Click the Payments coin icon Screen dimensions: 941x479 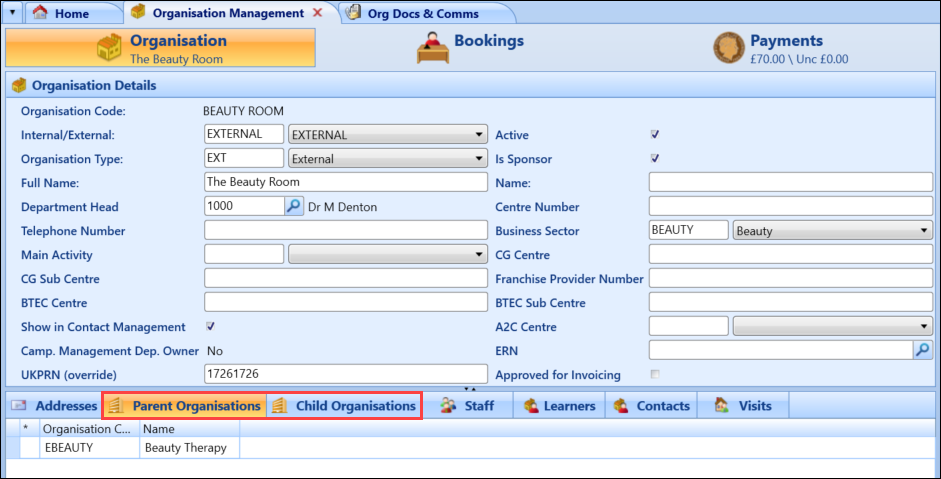coord(729,47)
